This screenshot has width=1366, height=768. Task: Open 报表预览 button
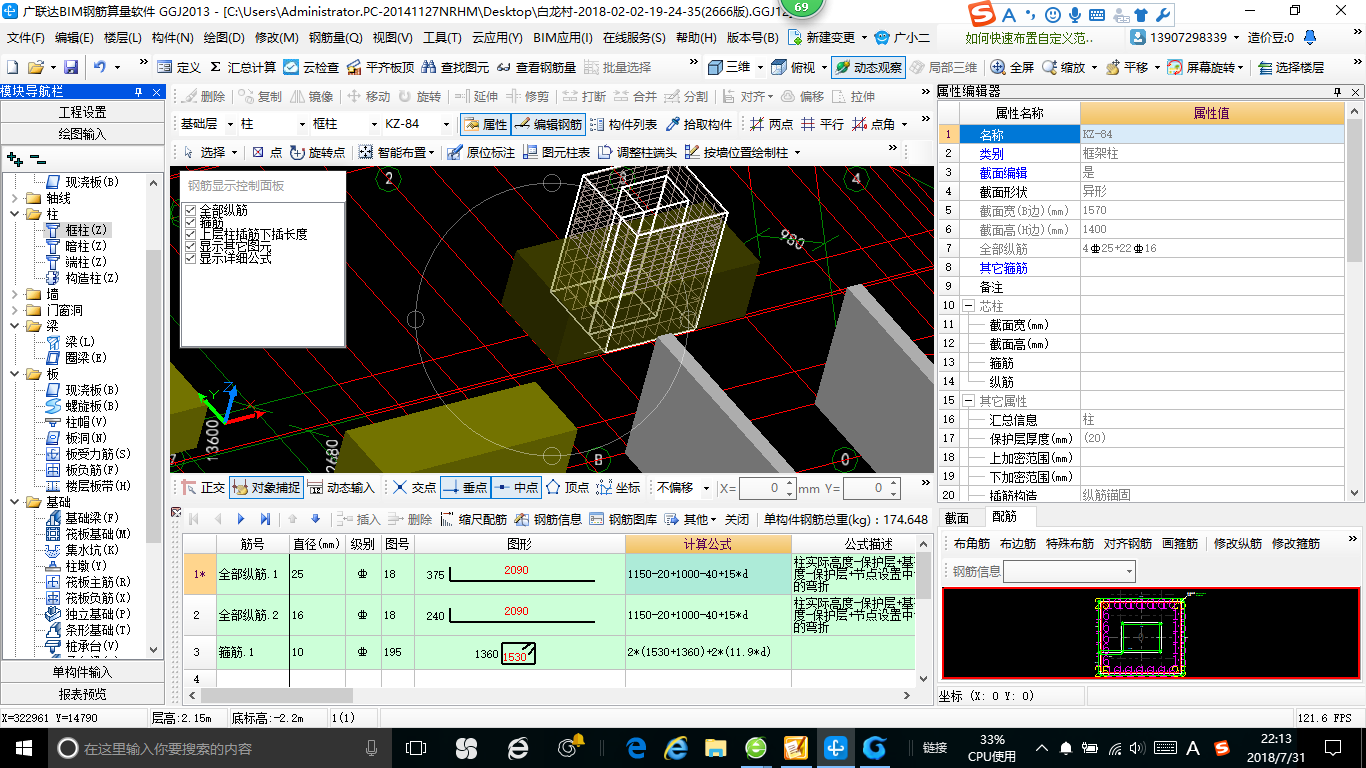click(x=82, y=693)
